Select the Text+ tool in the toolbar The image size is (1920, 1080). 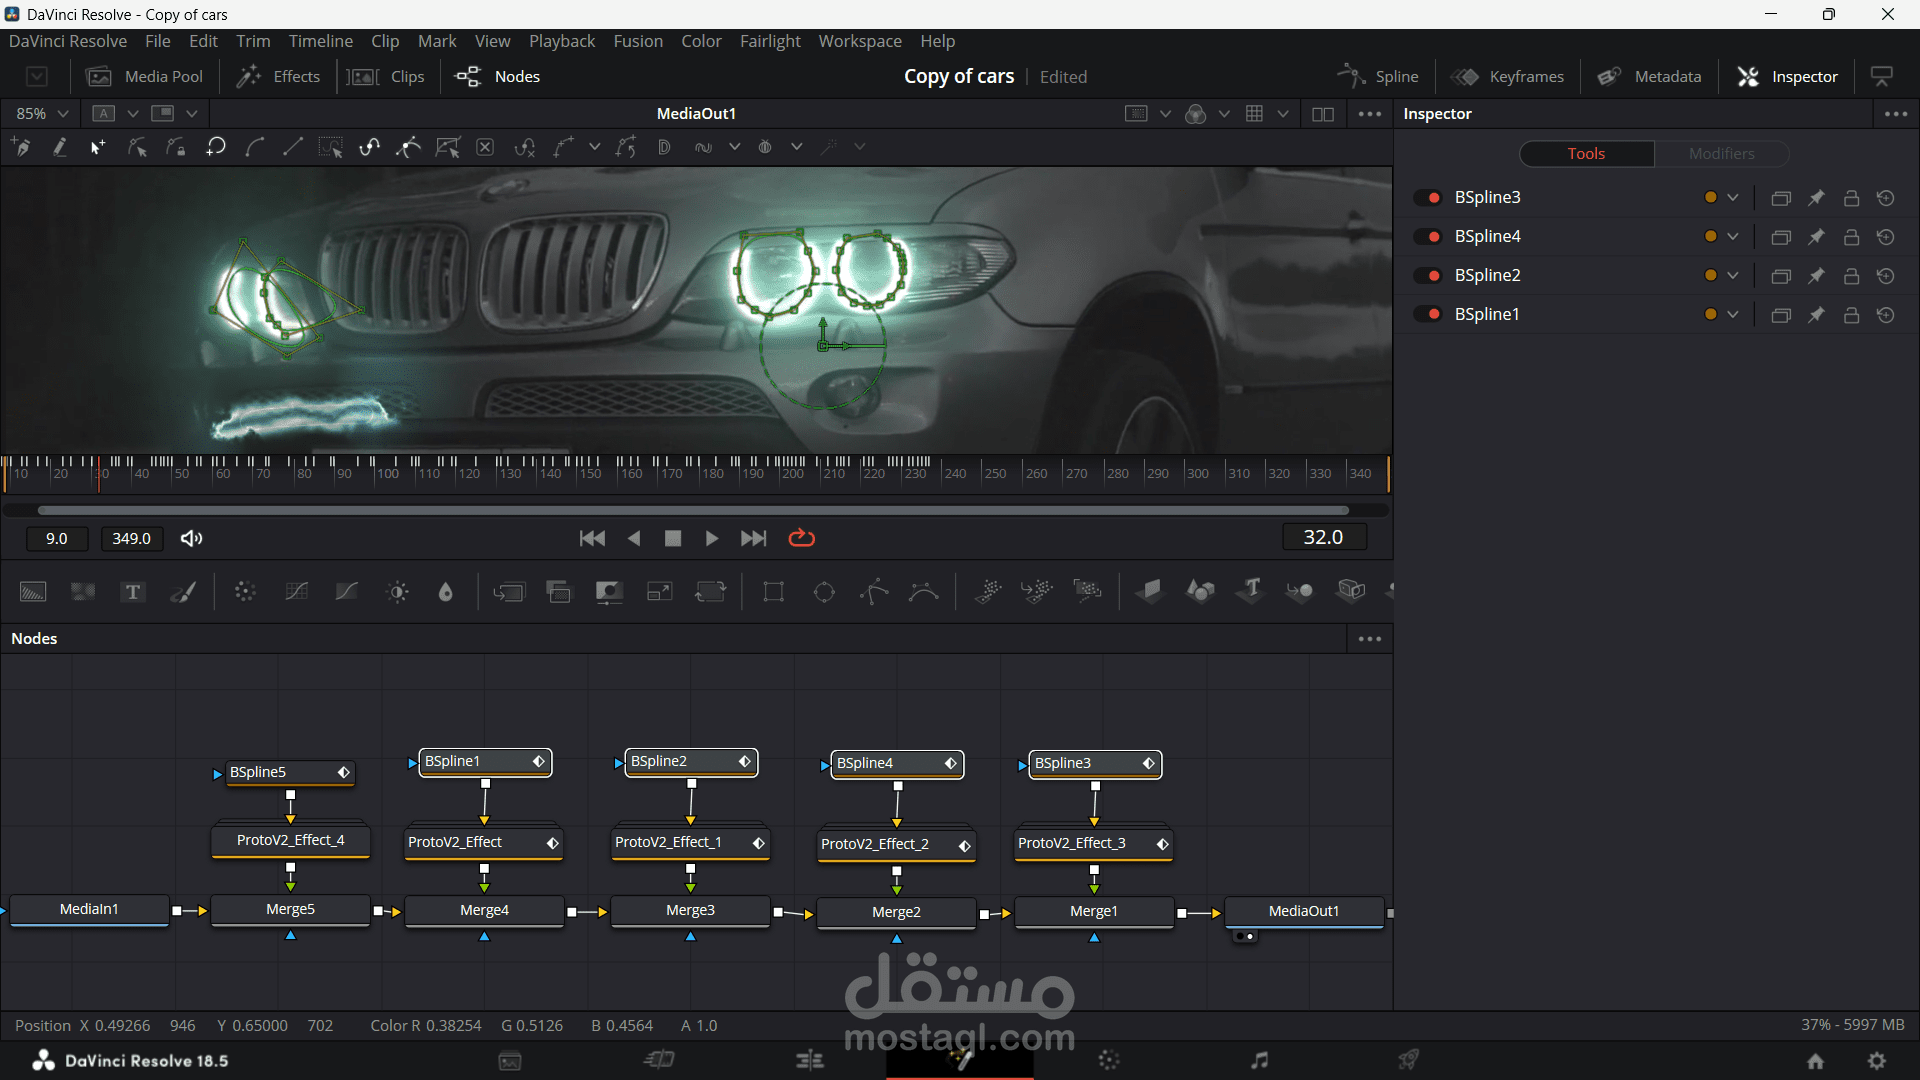pos(132,592)
